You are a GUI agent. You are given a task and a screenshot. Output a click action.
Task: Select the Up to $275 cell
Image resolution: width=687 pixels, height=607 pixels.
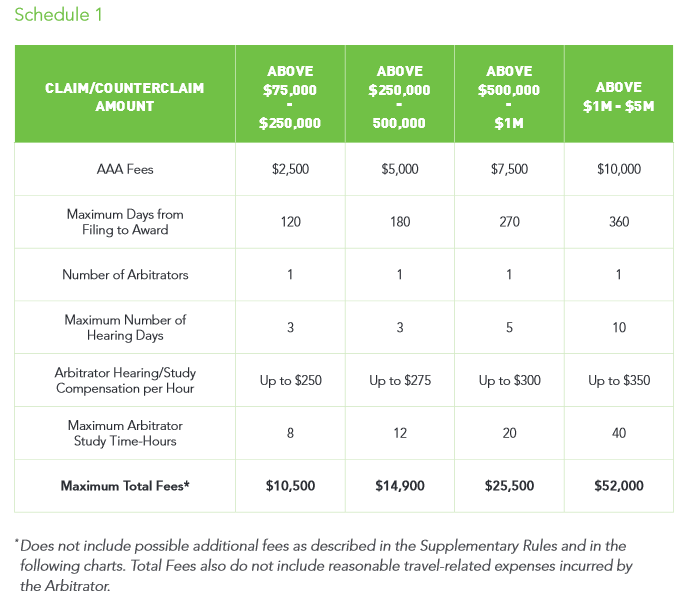(x=399, y=380)
